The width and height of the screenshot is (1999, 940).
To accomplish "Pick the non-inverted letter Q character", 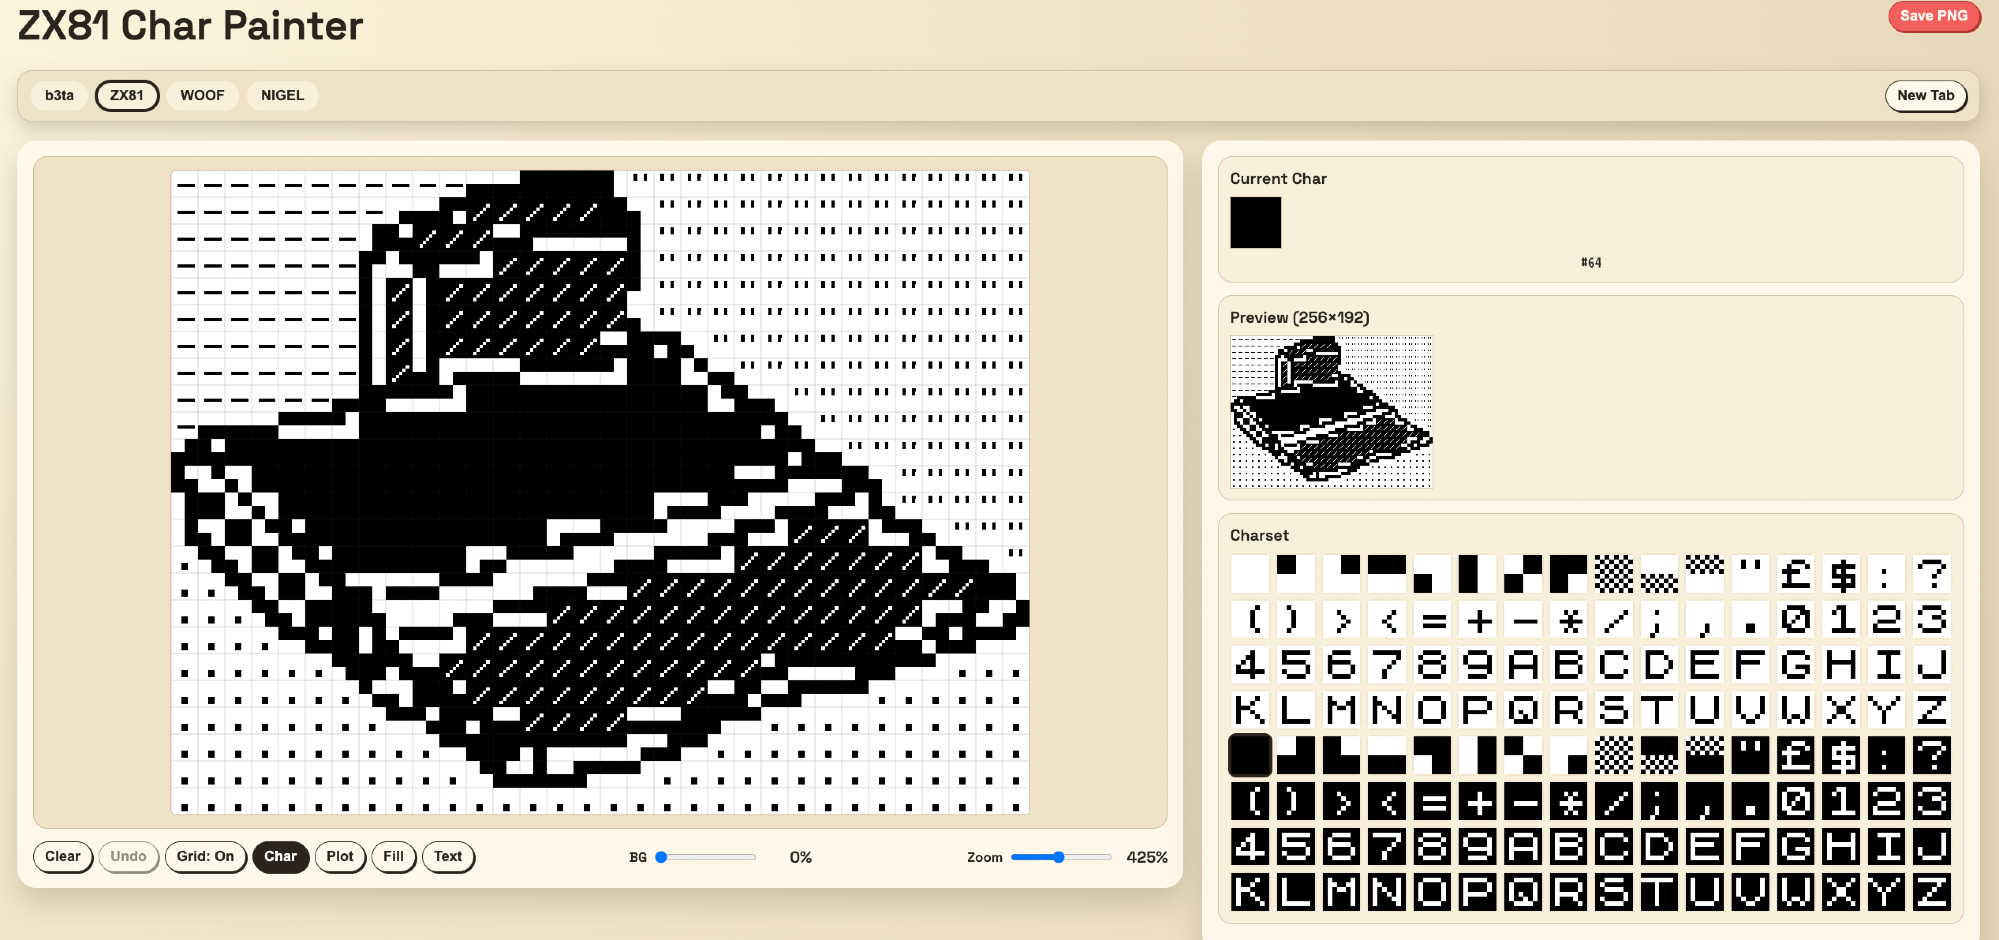I will click(1523, 711).
